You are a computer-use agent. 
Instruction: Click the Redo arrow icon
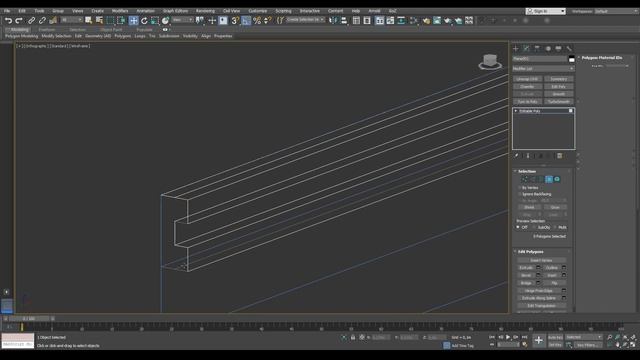click(19, 20)
